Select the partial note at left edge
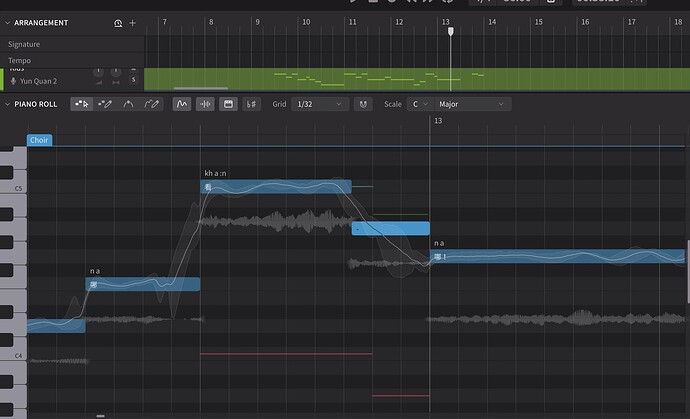The image size is (690, 419). [x=56, y=326]
